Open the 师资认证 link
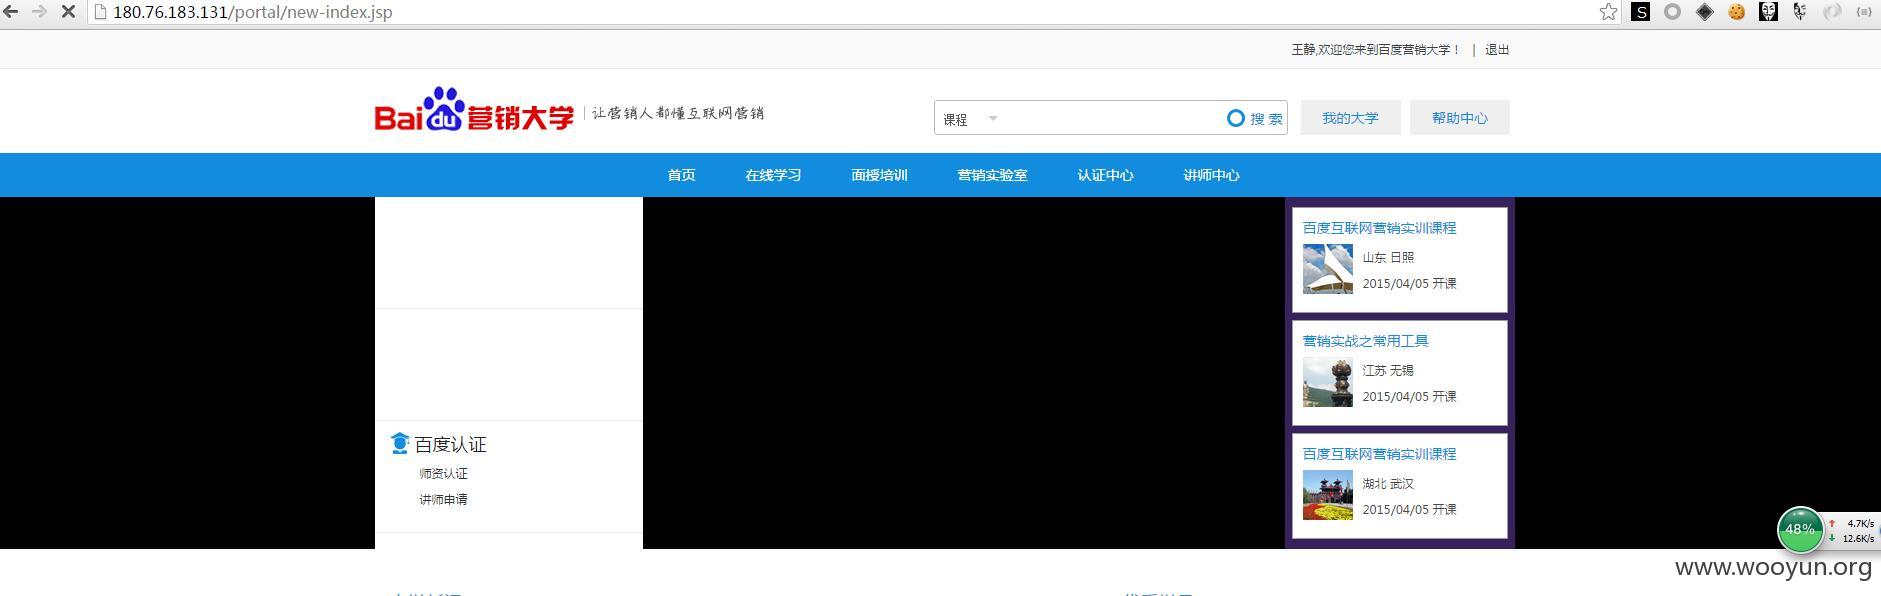This screenshot has height=596, width=1881. [443, 474]
